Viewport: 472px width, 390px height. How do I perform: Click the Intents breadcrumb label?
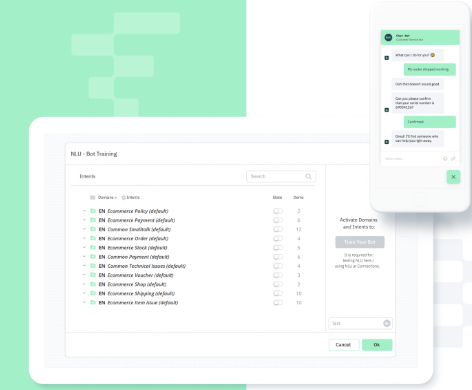[133, 197]
